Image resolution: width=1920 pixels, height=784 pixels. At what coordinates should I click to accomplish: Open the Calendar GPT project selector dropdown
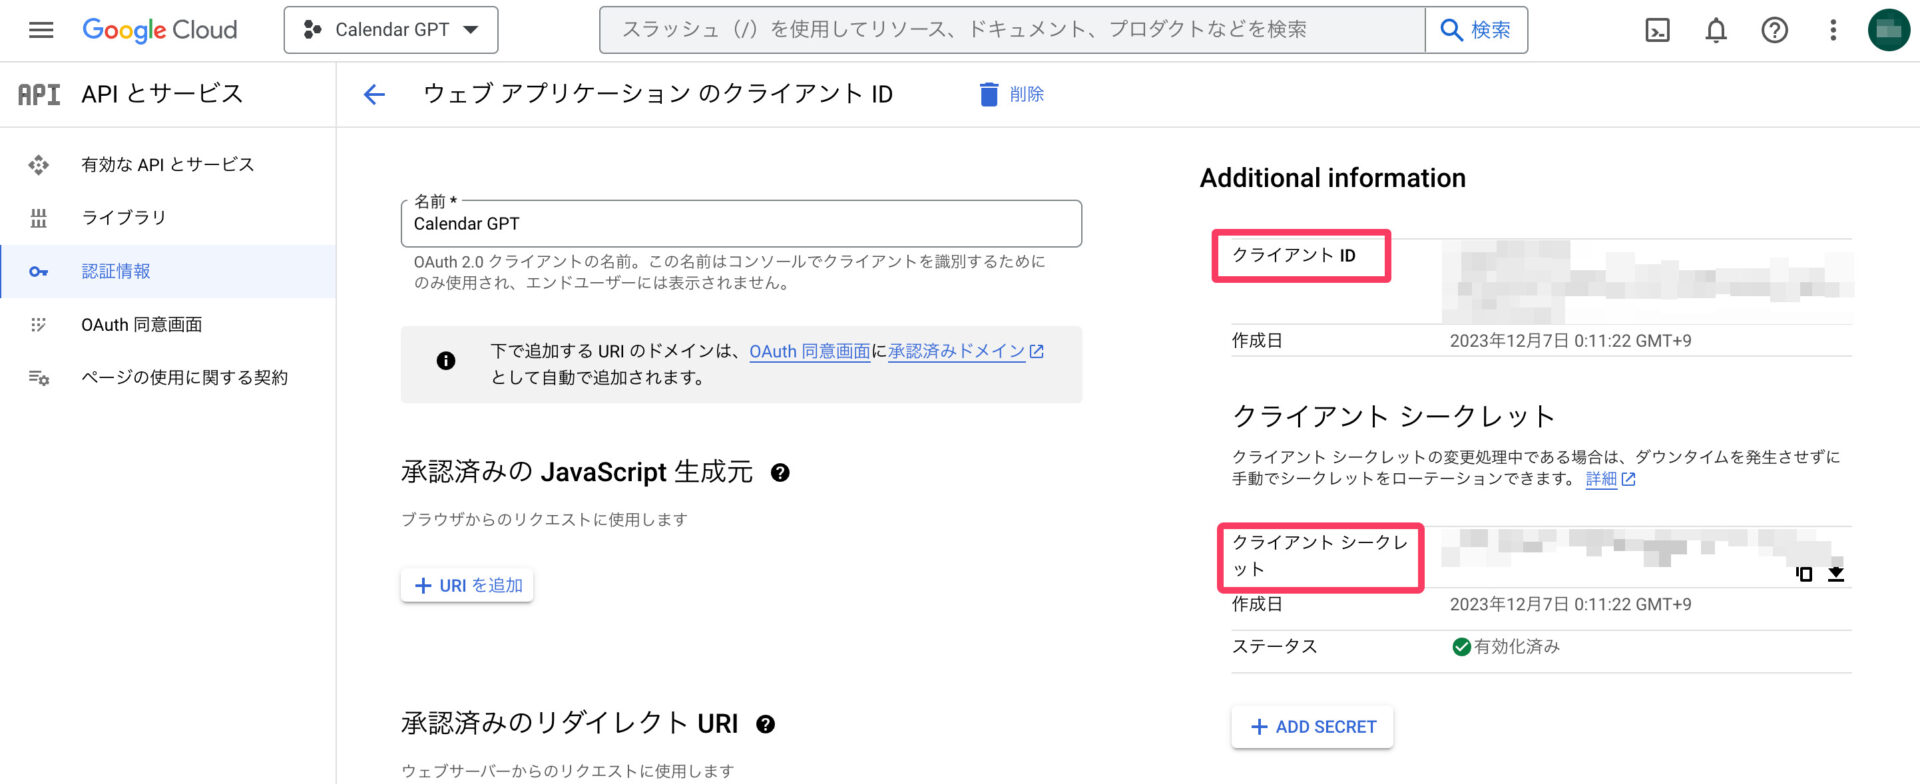pos(391,30)
